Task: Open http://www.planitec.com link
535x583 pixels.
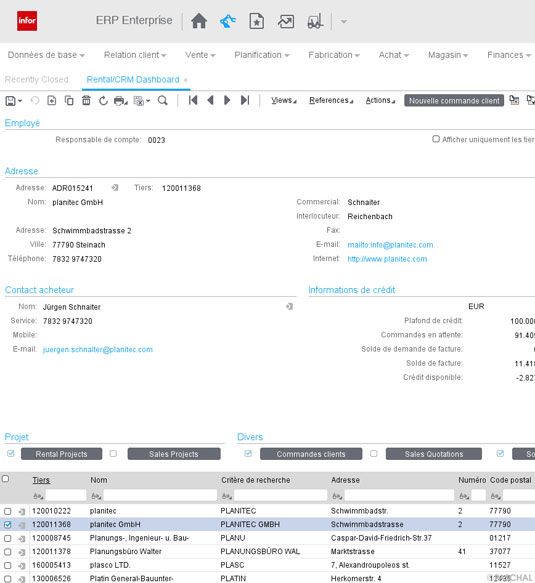Action: [x=387, y=259]
